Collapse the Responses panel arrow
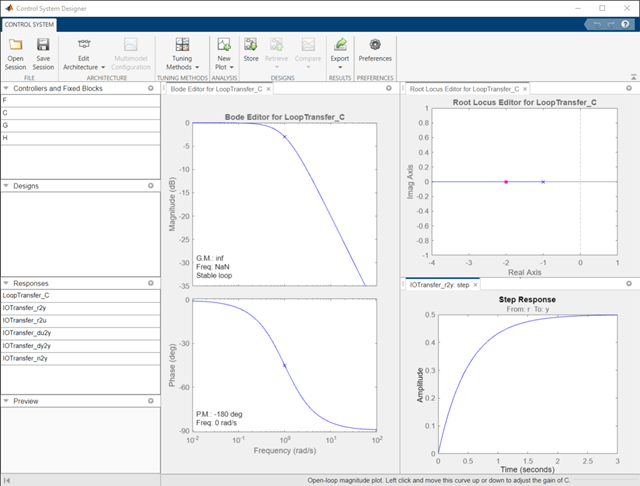 [x=5, y=284]
